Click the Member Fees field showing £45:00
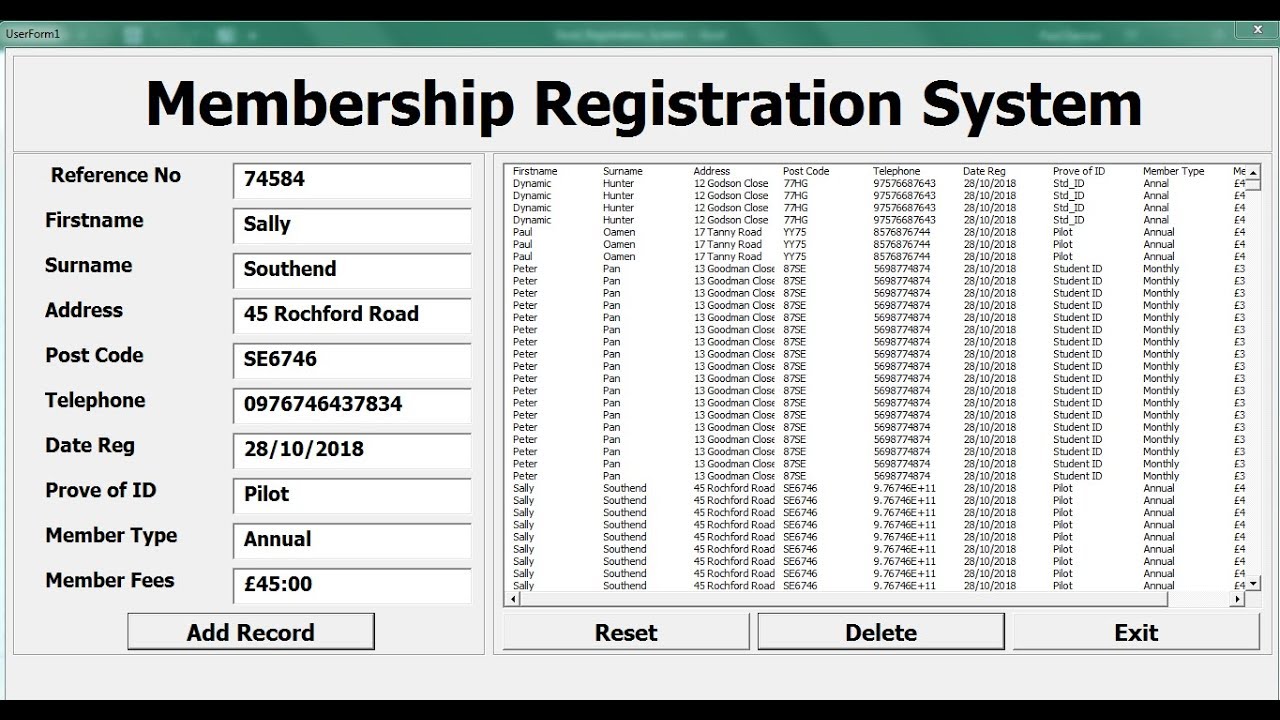Screen dimensions: 1280x720 coord(352,586)
